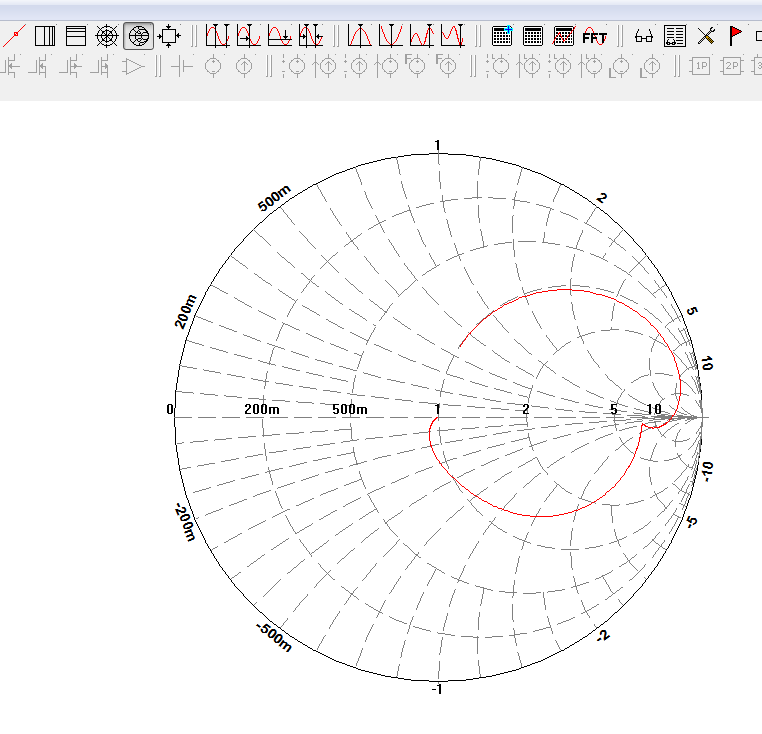Click the '-1' label below the chart

[x=437, y=689]
